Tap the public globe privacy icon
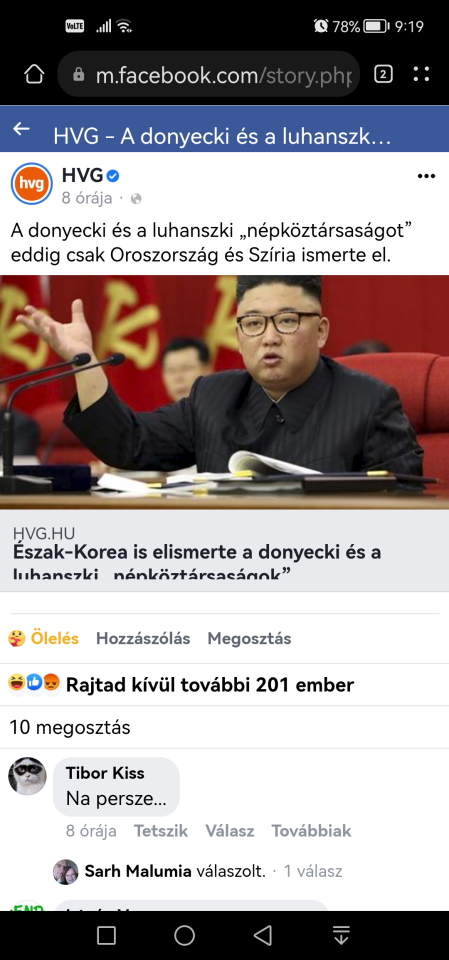The image size is (449, 960). pos(136,198)
